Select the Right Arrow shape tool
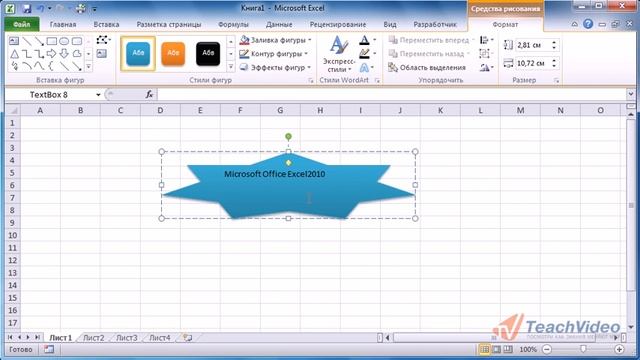Screen dimensions: 640x360 tap(51, 53)
